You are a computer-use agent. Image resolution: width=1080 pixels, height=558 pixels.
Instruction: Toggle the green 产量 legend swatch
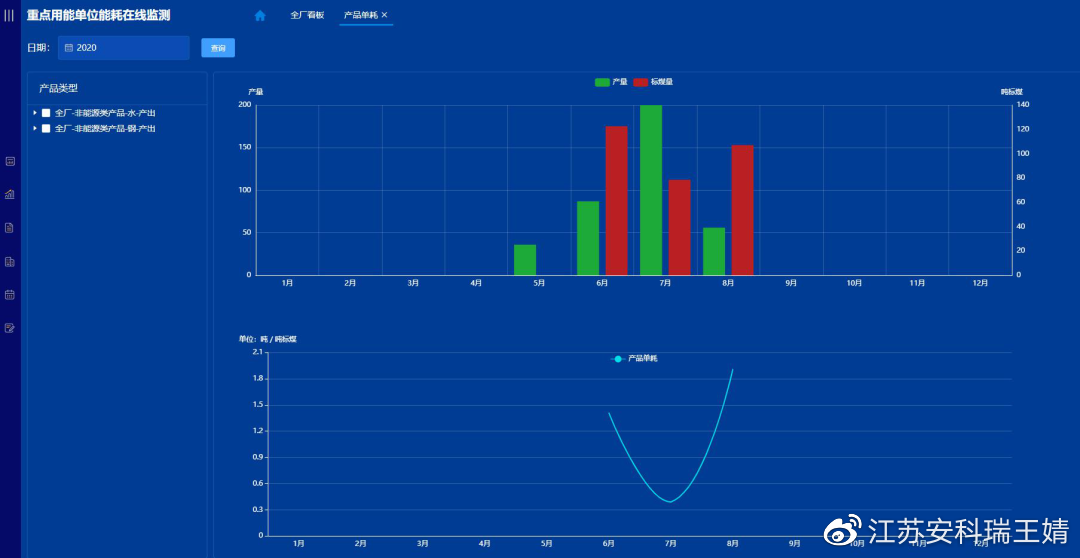pos(602,82)
